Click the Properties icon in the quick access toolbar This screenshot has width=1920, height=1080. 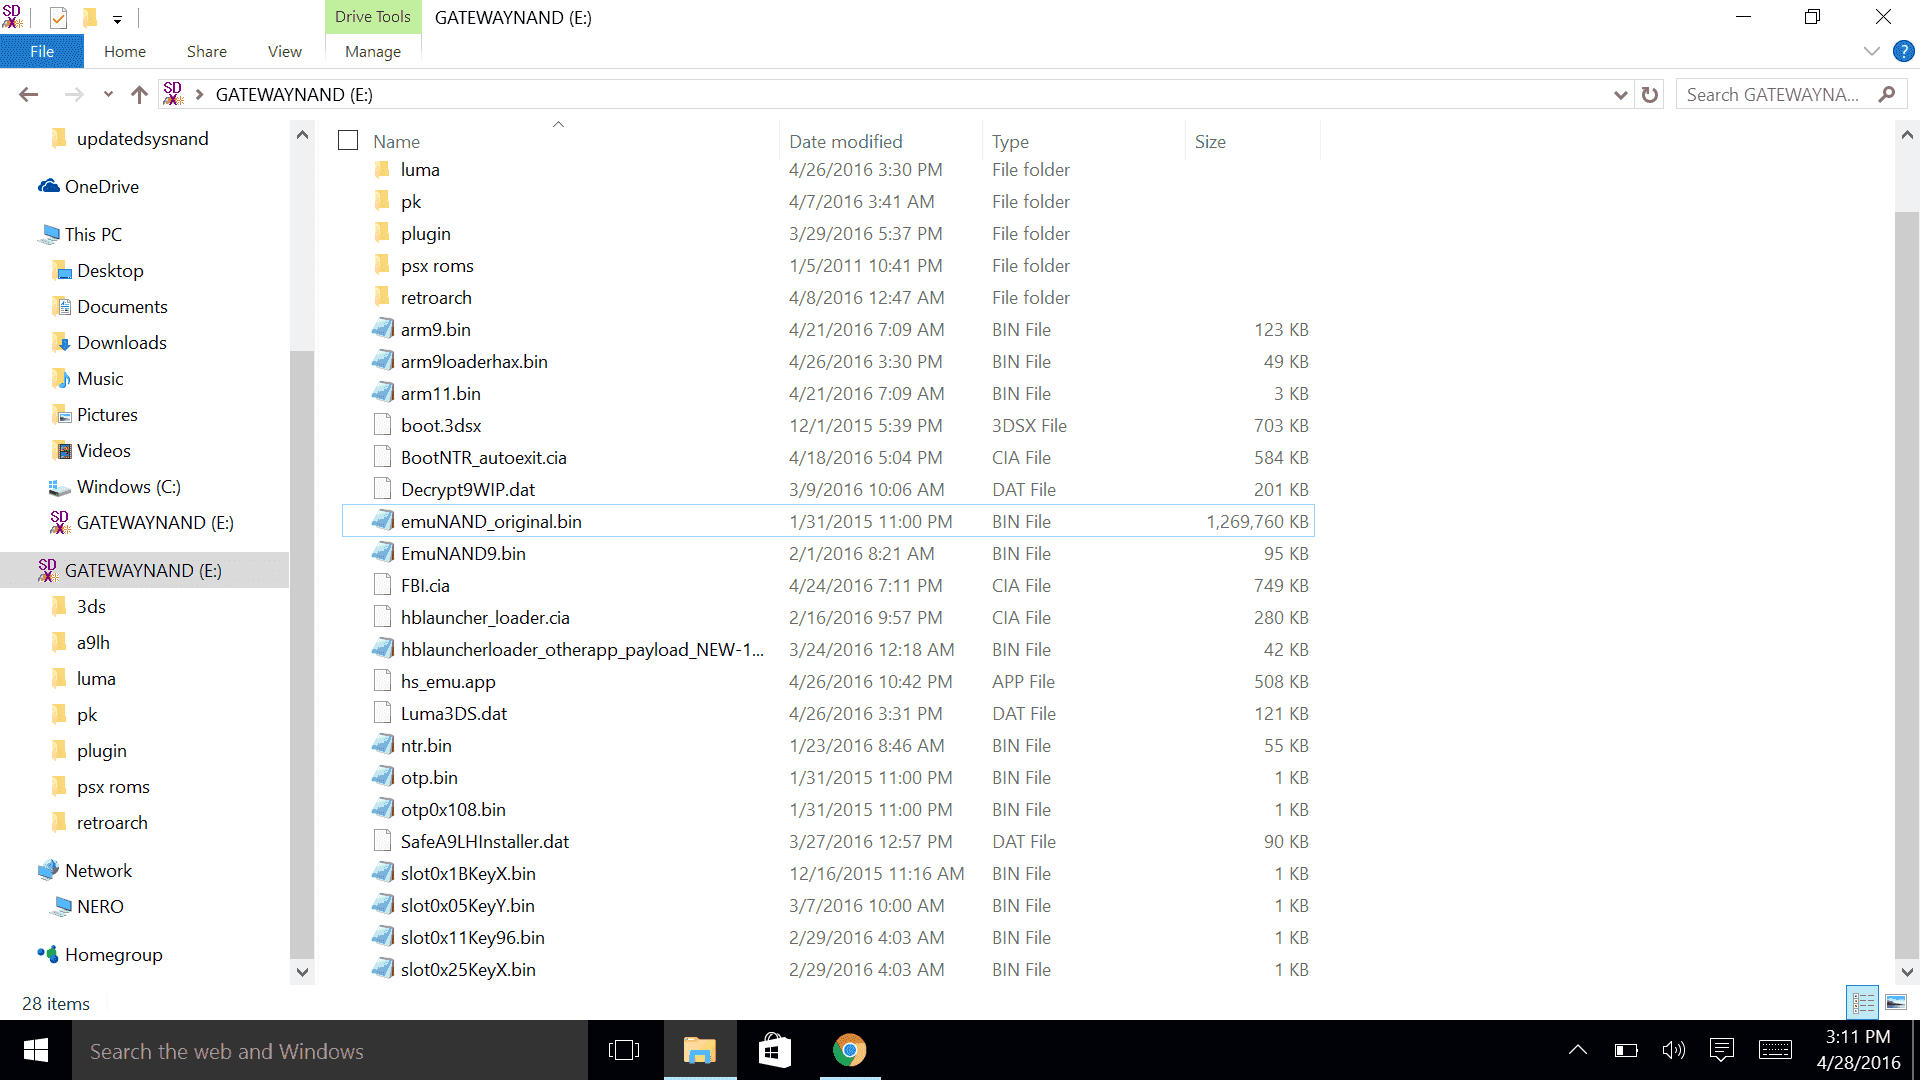coord(58,17)
